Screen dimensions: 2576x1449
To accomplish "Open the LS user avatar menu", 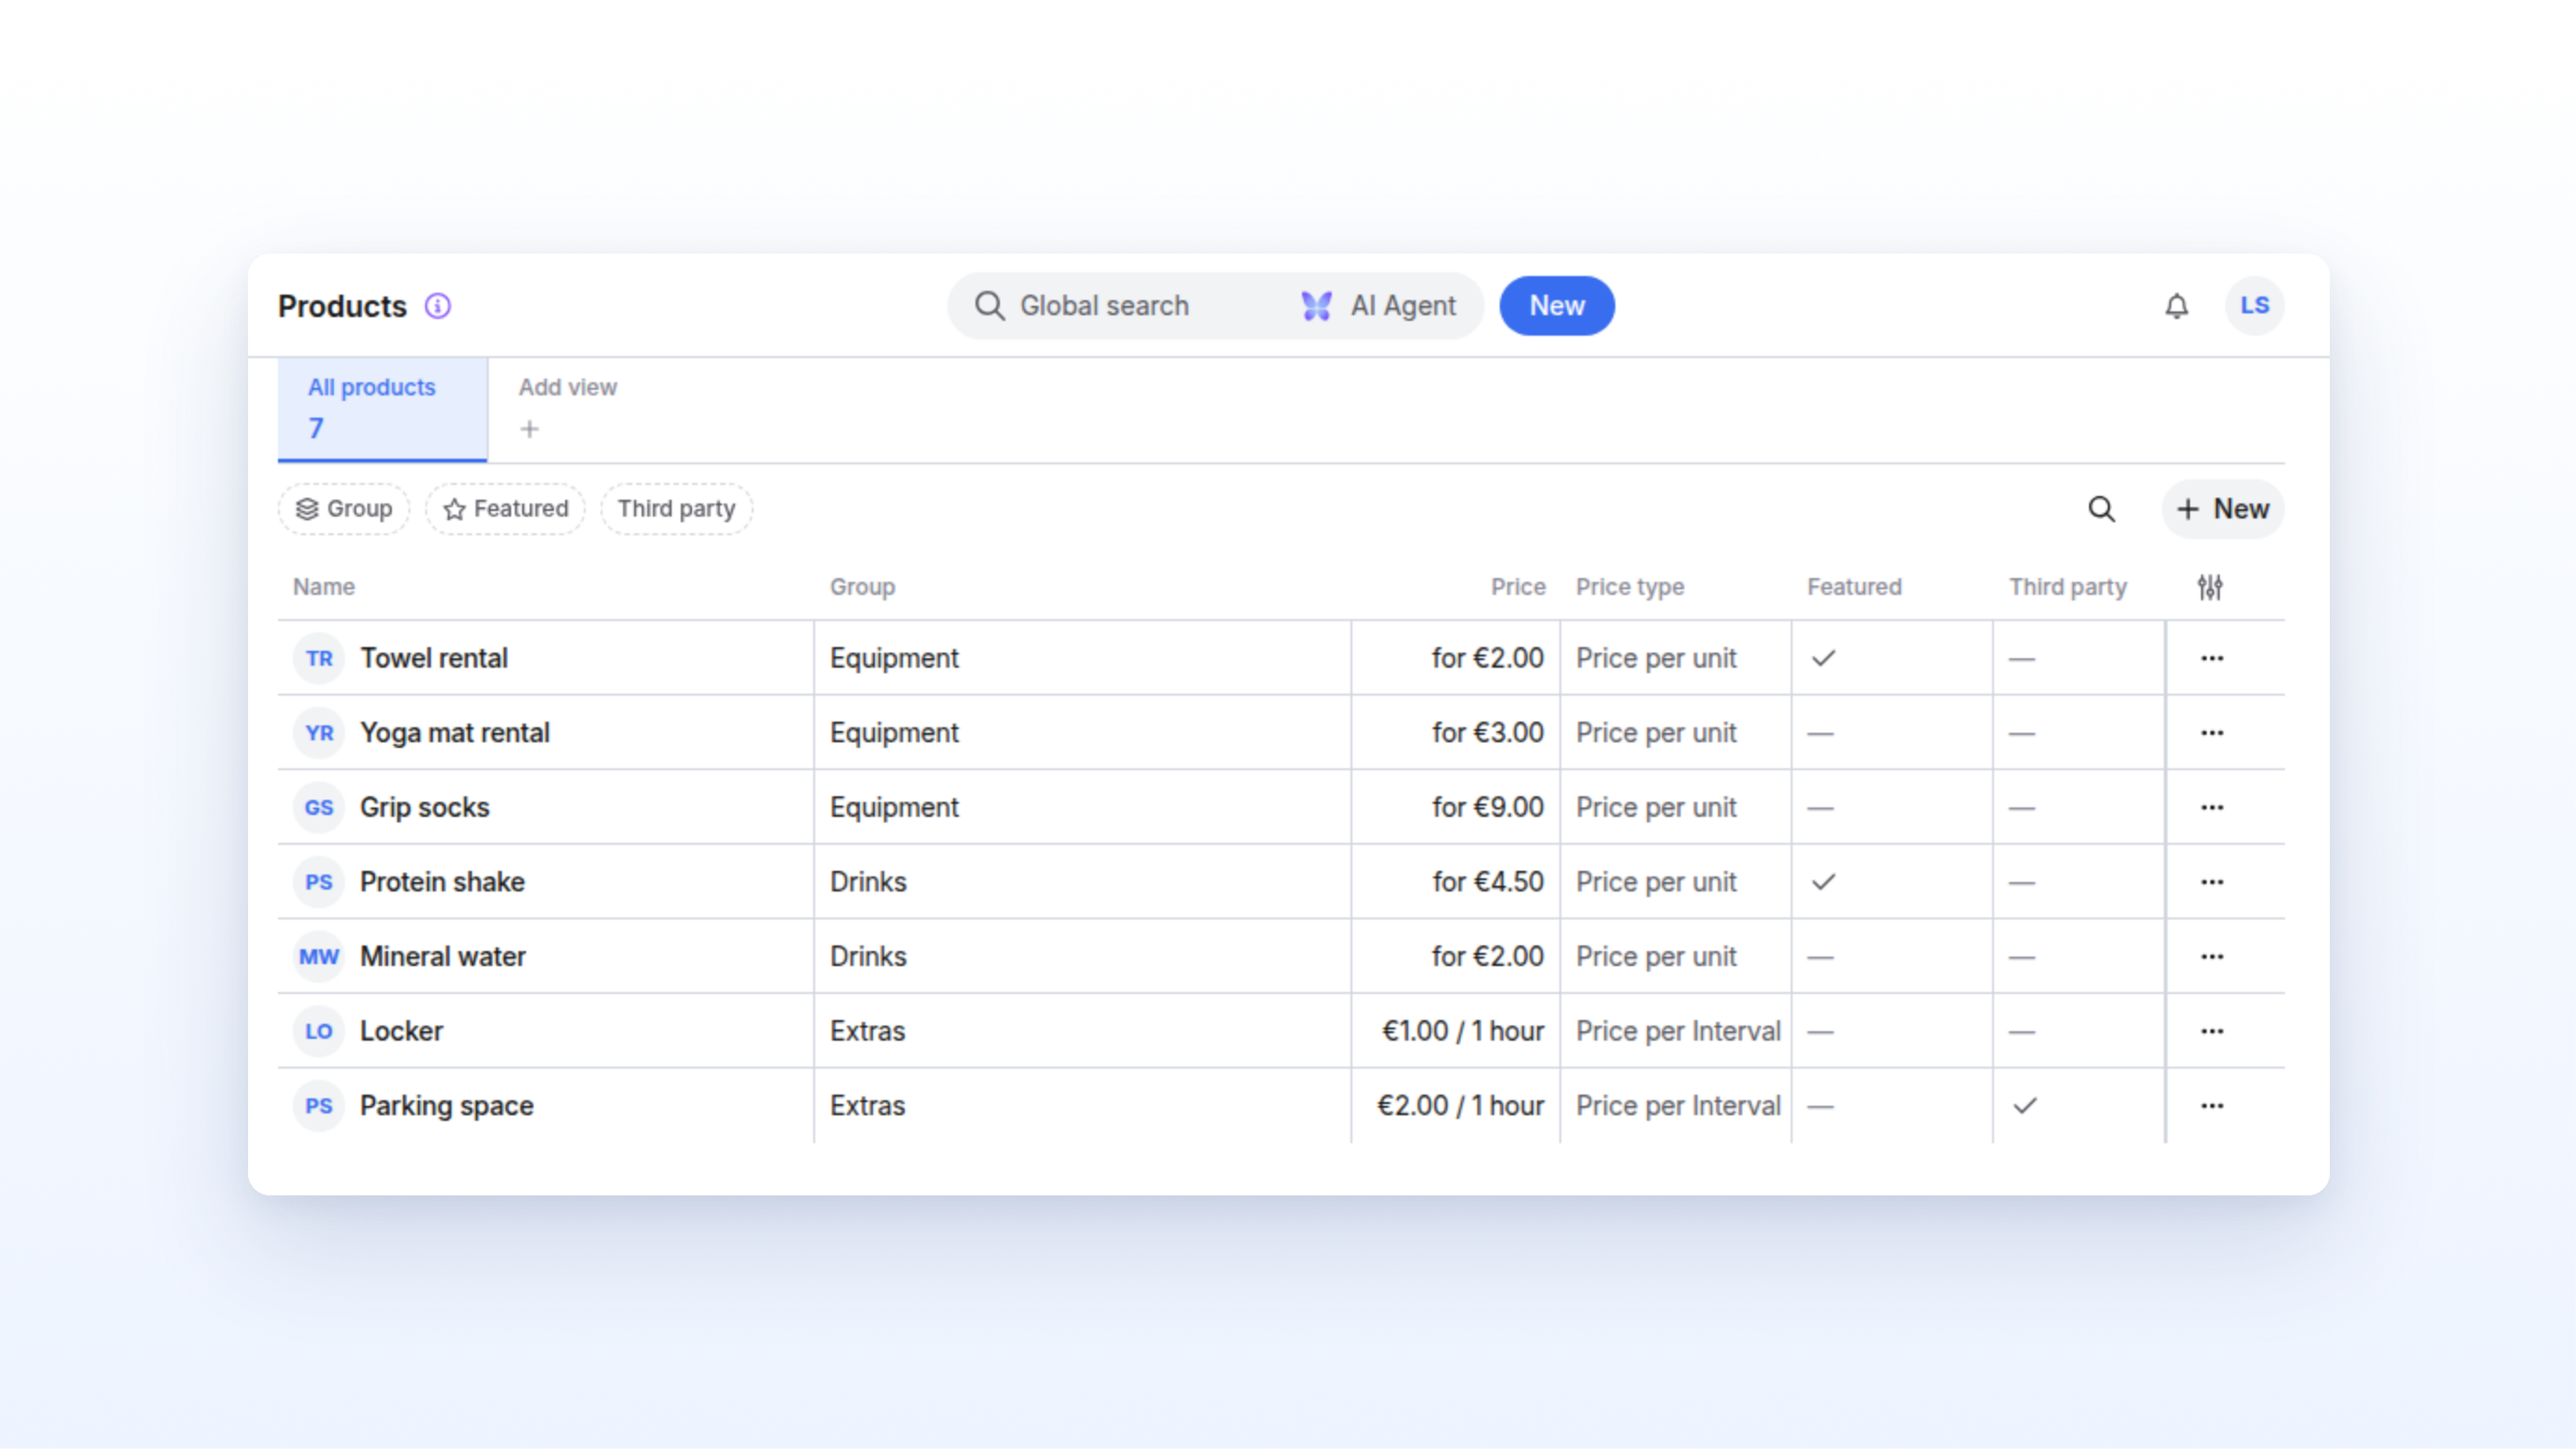I will (2254, 306).
